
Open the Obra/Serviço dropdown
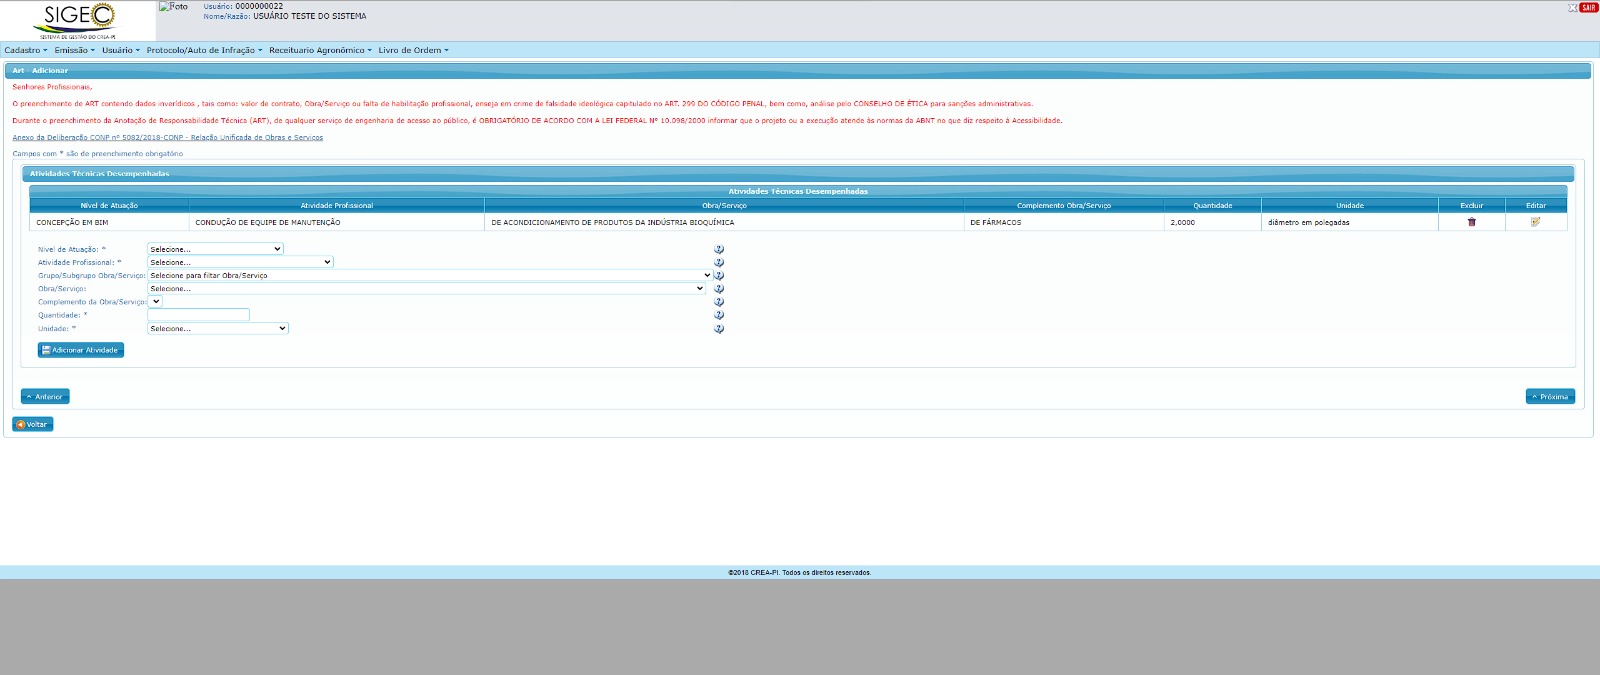(427, 288)
